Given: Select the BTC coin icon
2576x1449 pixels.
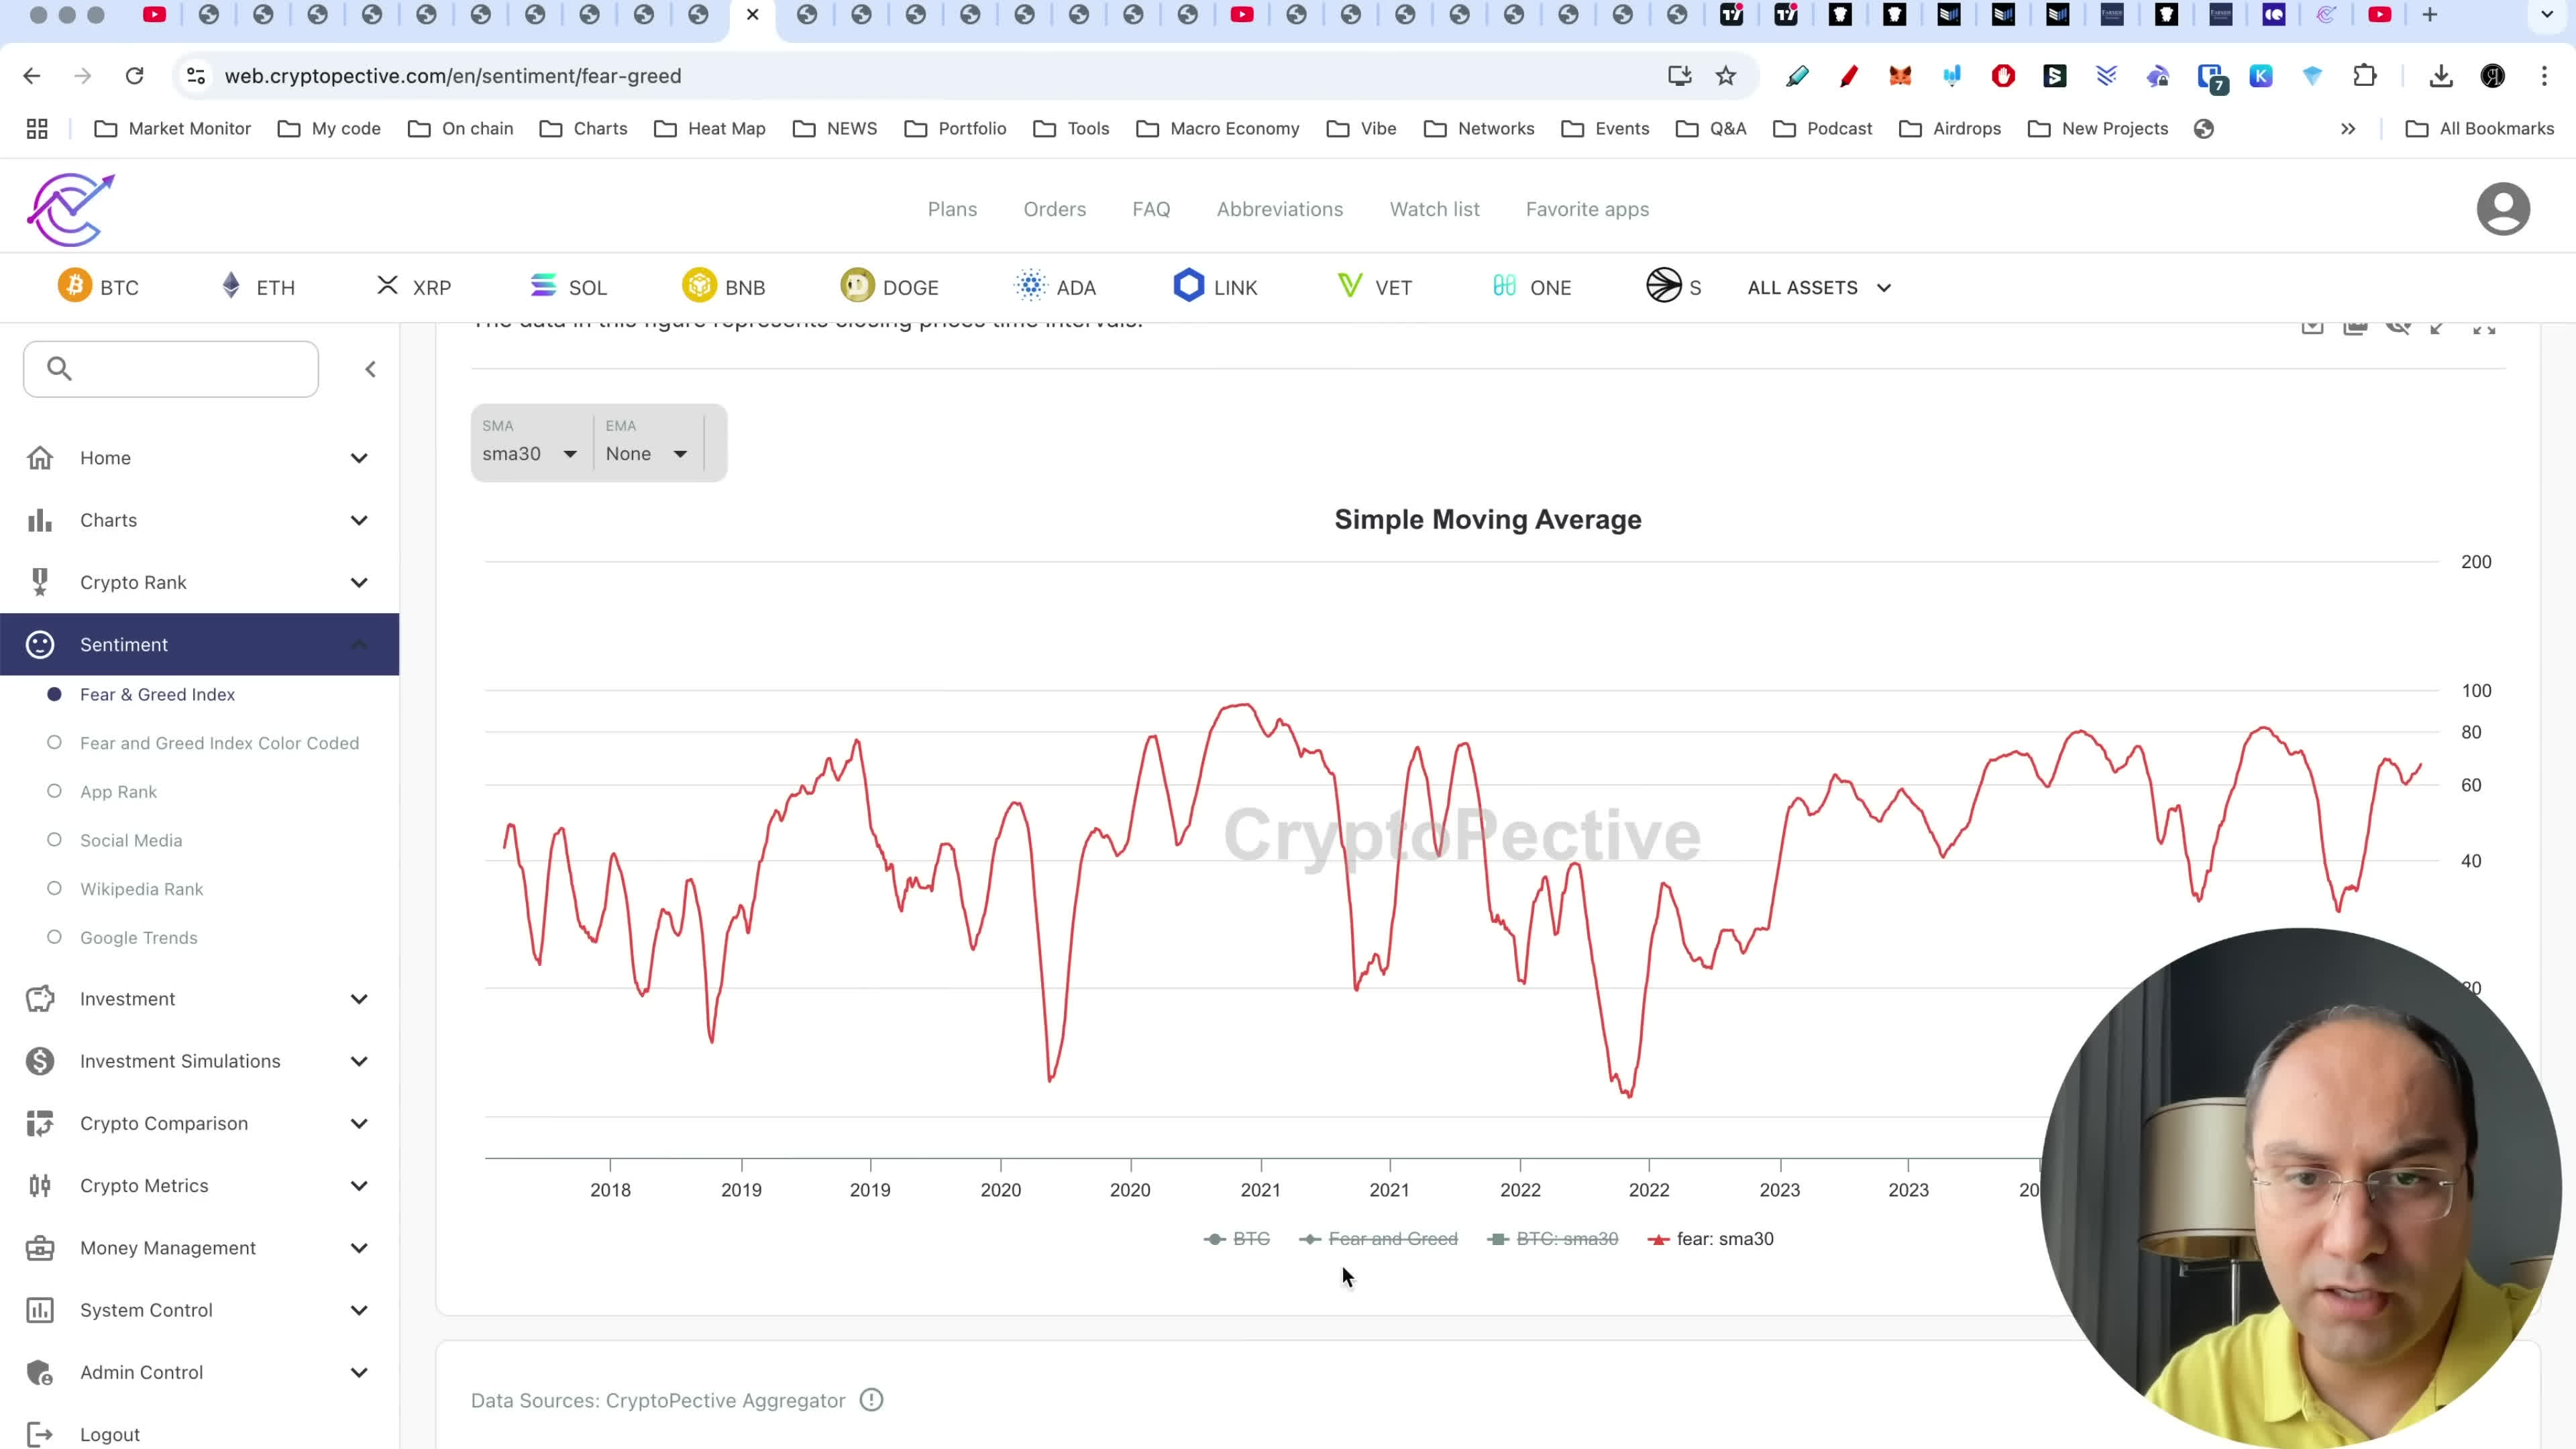Looking at the screenshot, I should coord(74,286).
